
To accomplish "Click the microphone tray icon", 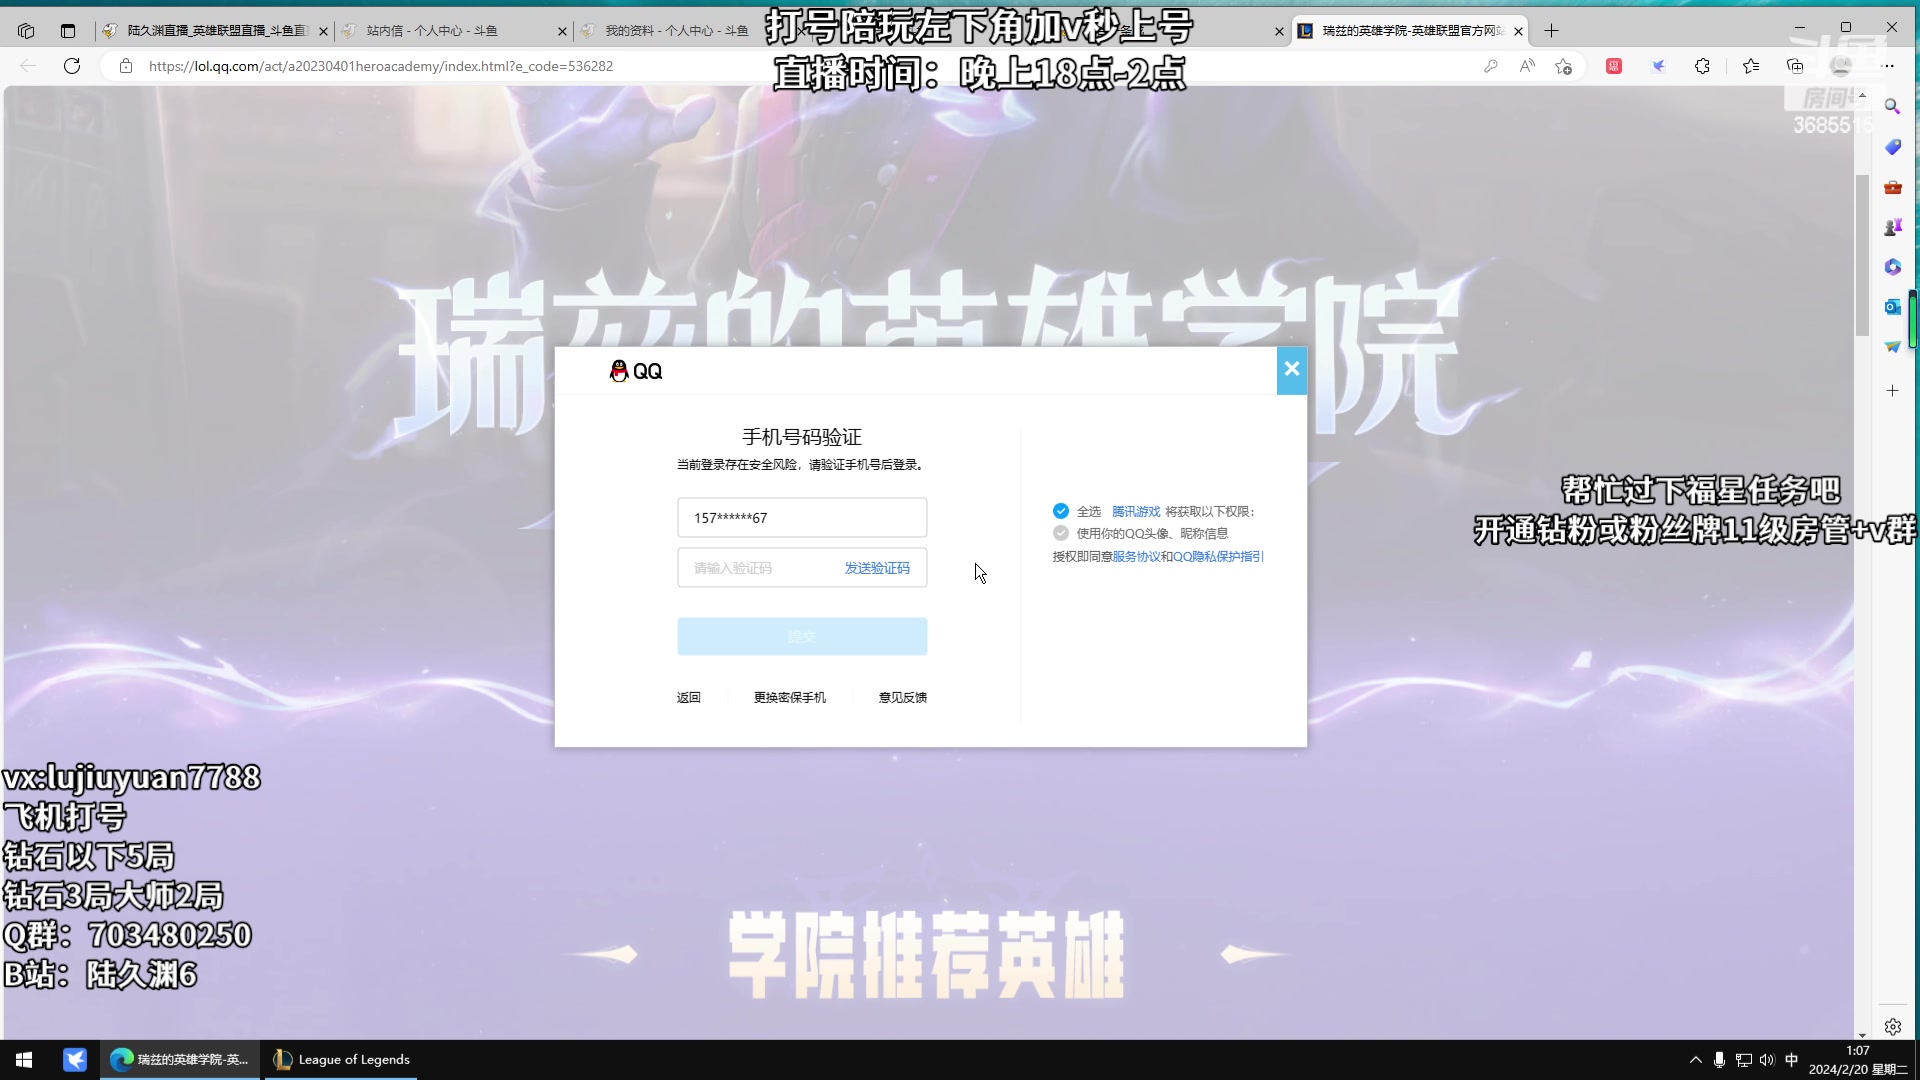I will pyautogui.click(x=1719, y=1060).
